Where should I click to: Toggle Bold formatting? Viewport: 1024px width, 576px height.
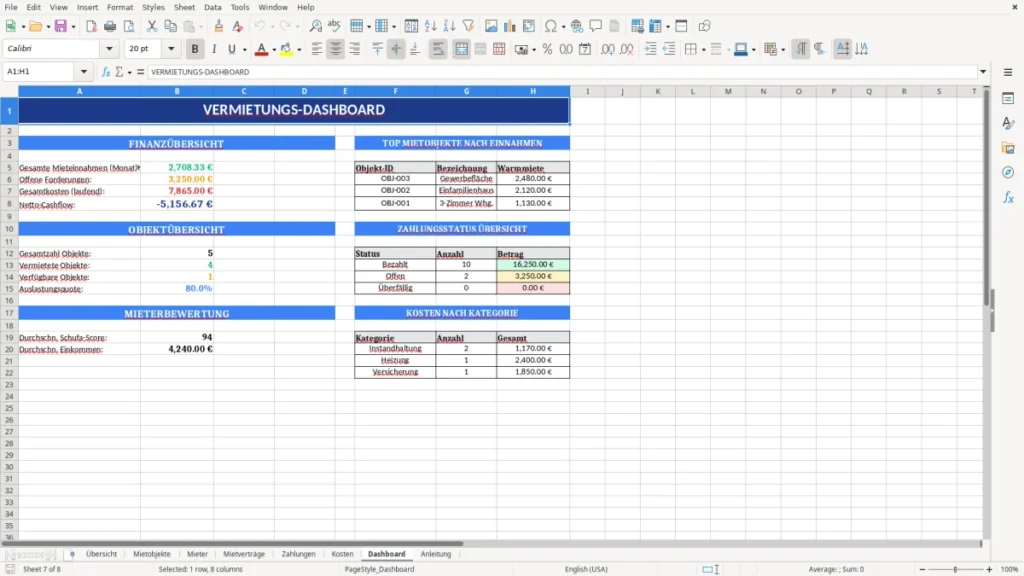tap(195, 49)
